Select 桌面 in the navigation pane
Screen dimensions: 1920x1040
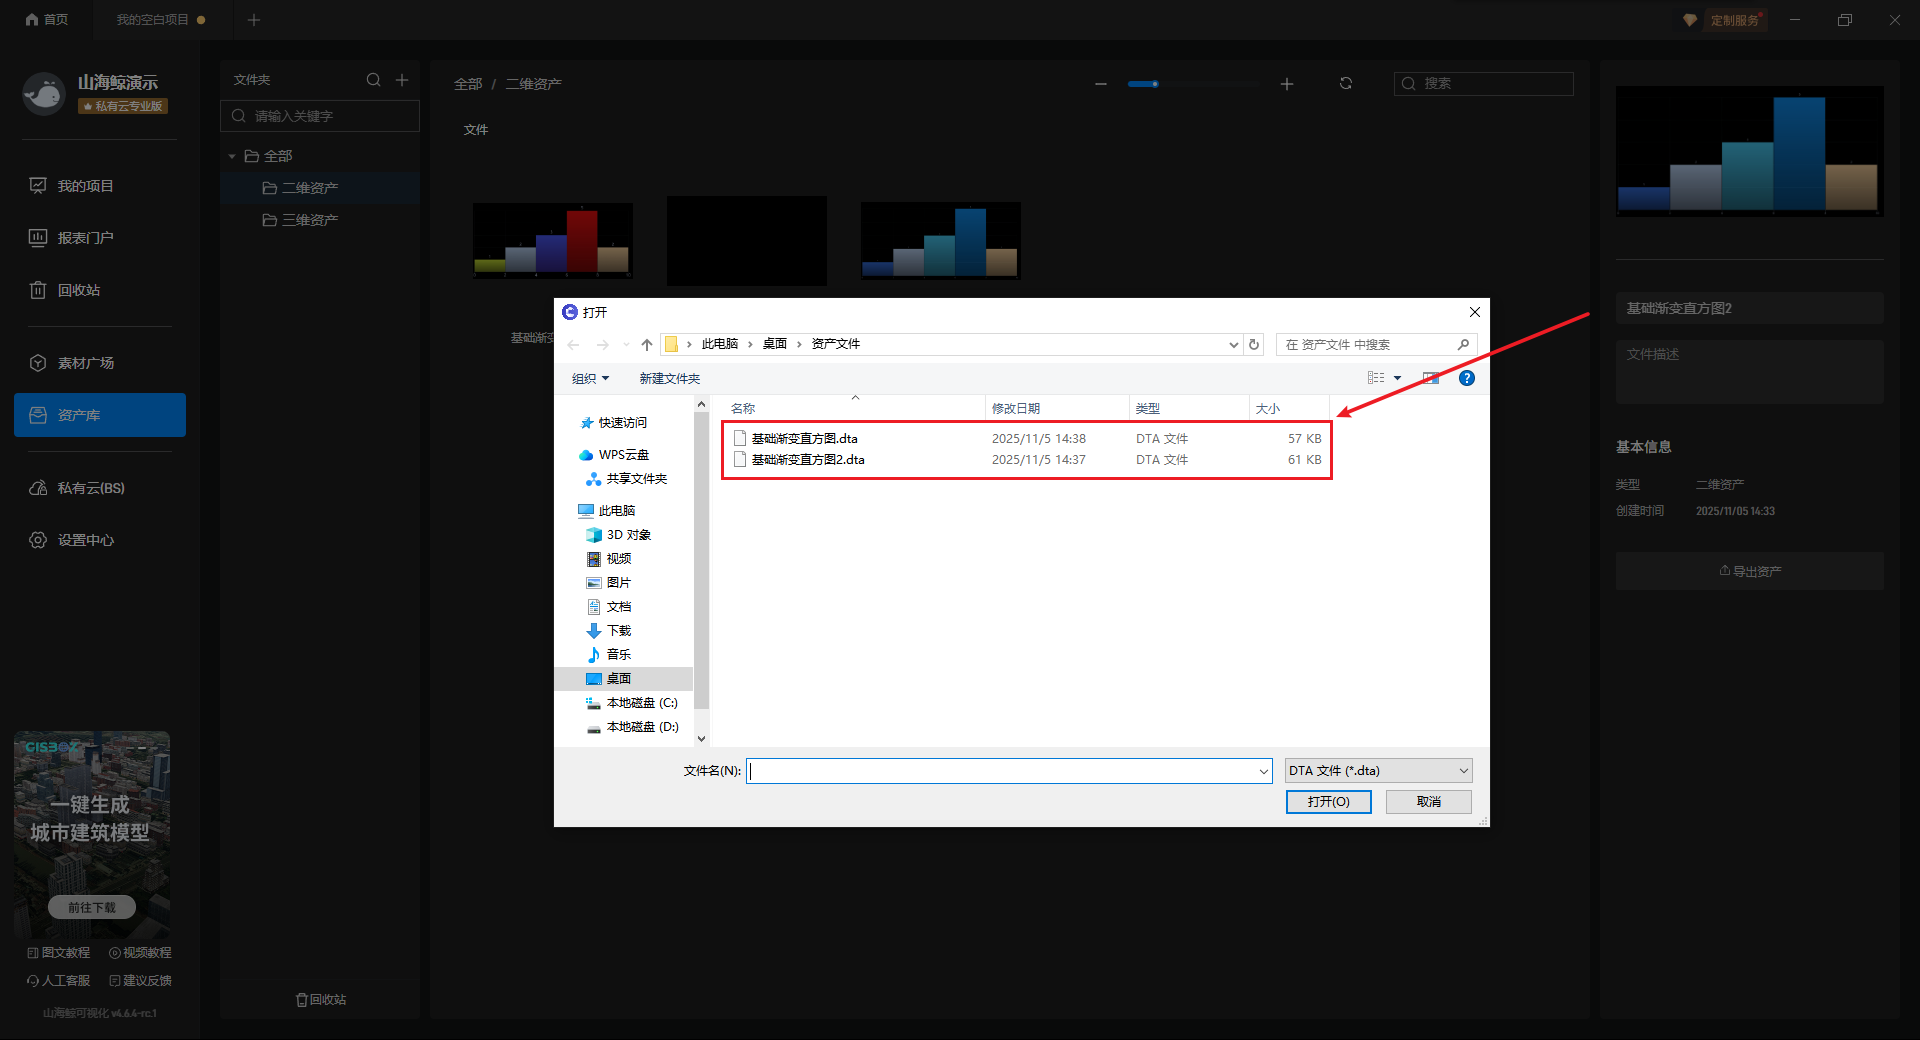(x=618, y=679)
